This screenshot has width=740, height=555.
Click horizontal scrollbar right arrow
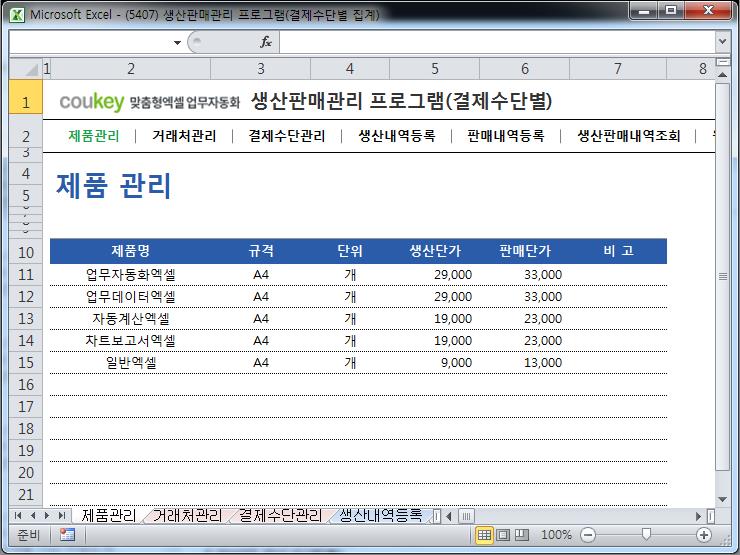[698, 516]
